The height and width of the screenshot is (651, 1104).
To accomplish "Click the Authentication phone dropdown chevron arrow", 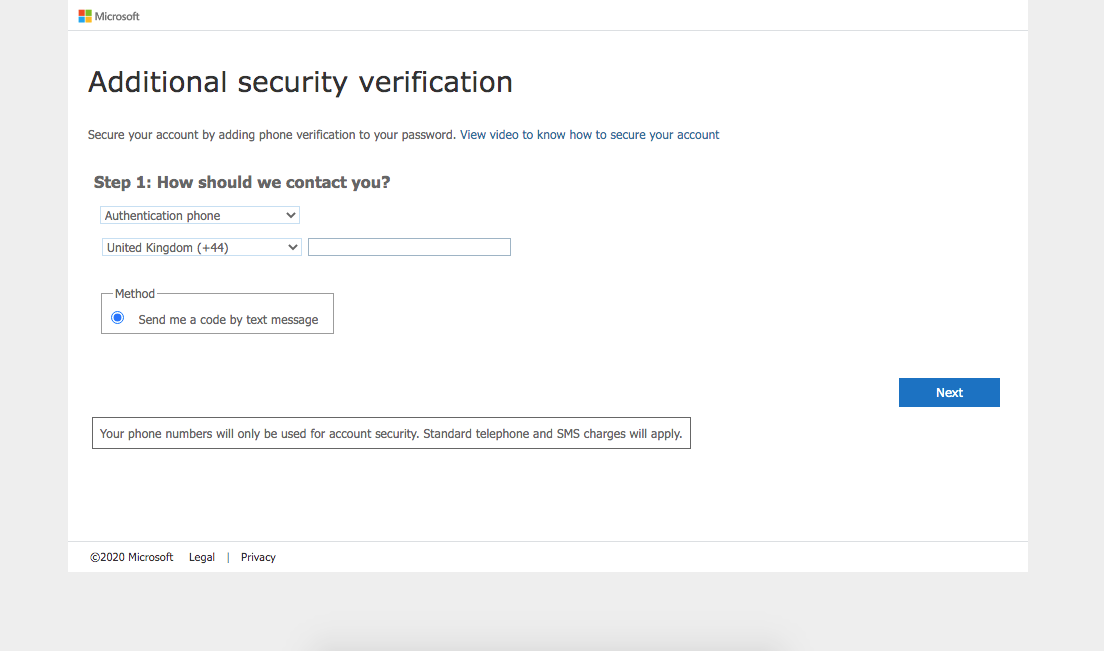I will 290,215.
